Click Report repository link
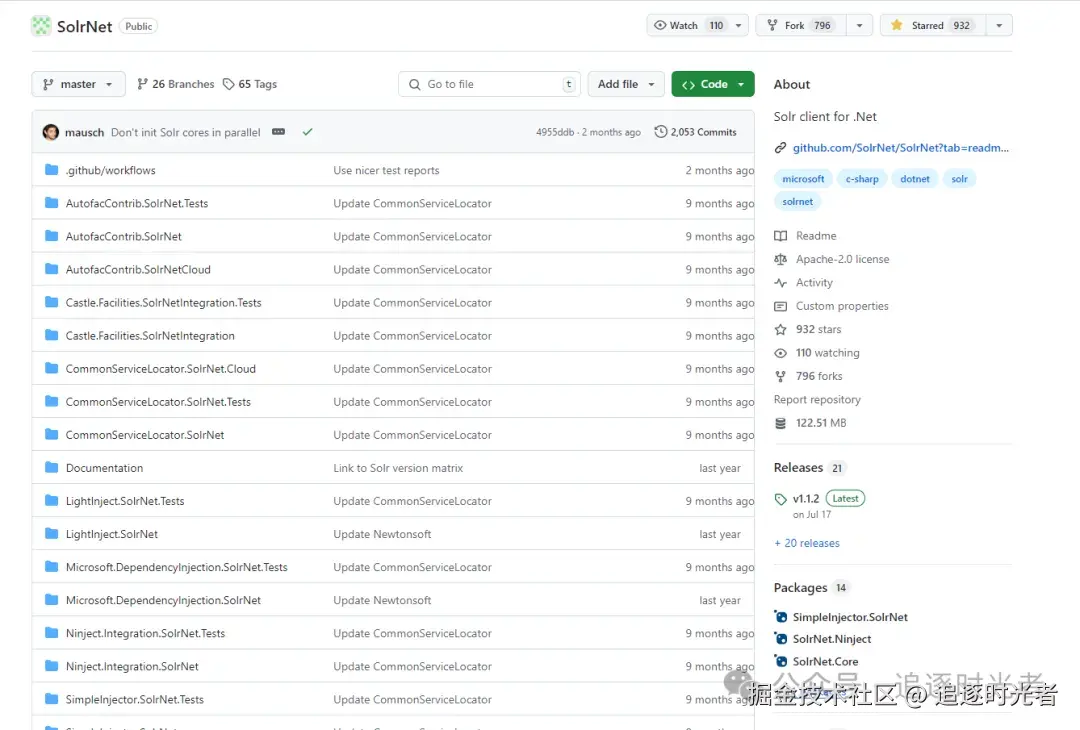The width and height of the screenshot is (1080, 730). click(x=817, y=399)
